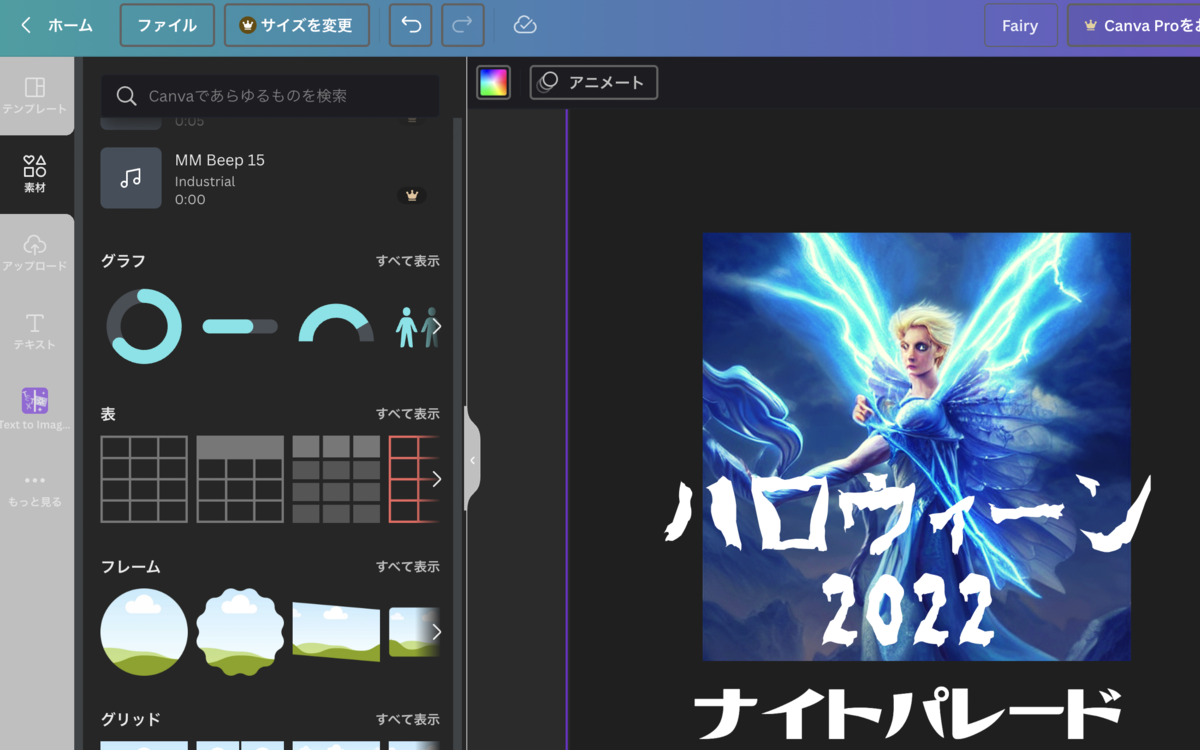
Task: Switch to the ファイル menu
Action: (167, 25)
